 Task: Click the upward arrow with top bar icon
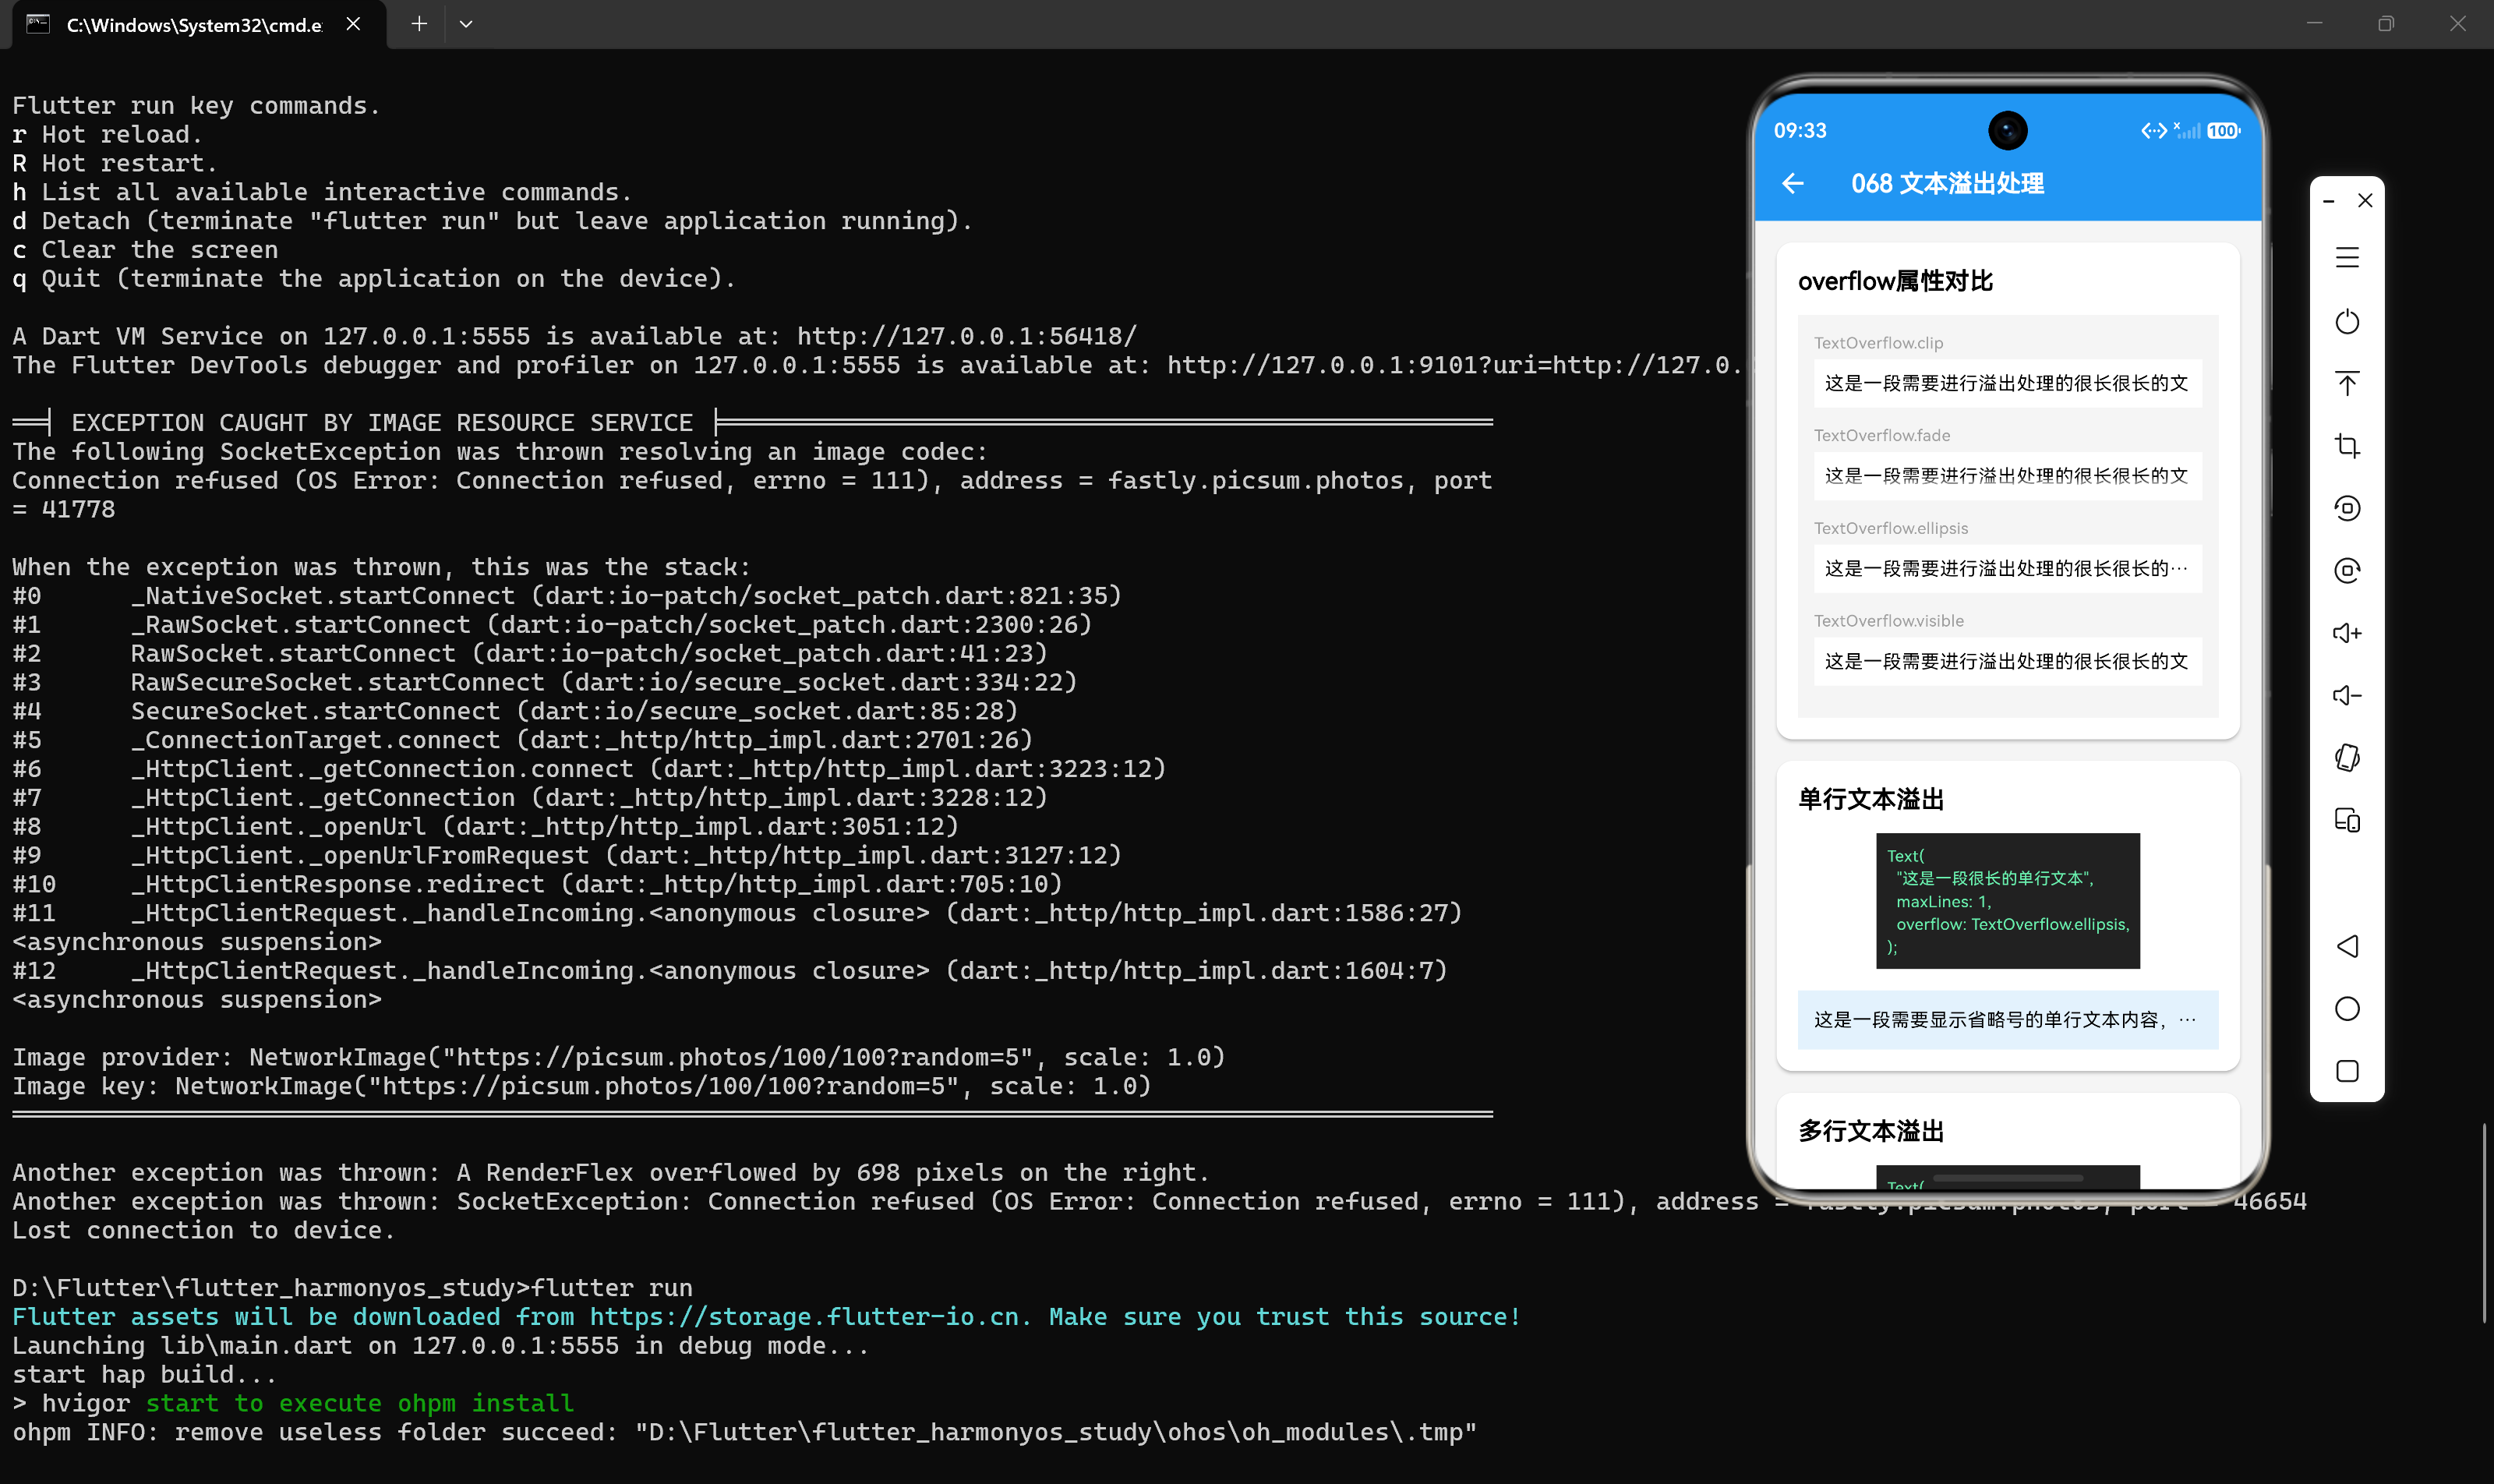coord(2347,383)
